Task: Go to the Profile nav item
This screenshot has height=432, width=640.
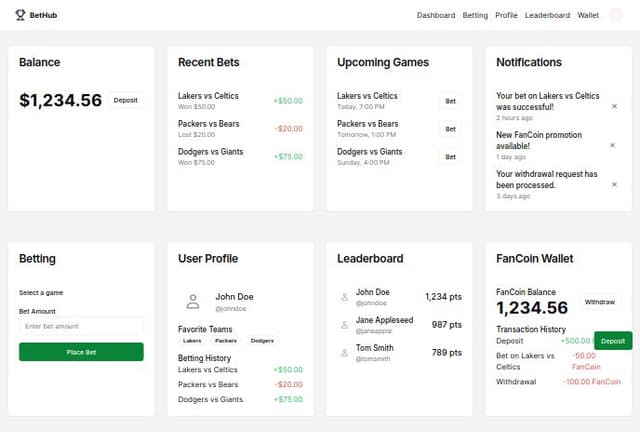Action: point(506,15)
